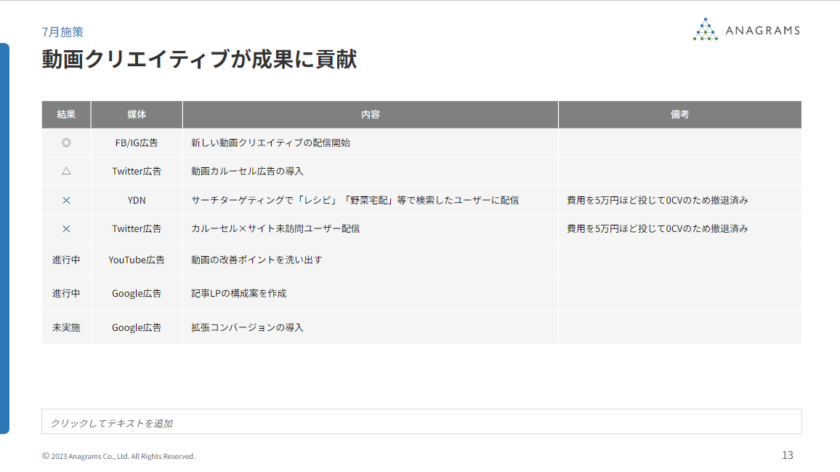The width and height of the screenshot is (840, 472).
Task: Click the × result mark in the YDN row
Action: [66, 200]
